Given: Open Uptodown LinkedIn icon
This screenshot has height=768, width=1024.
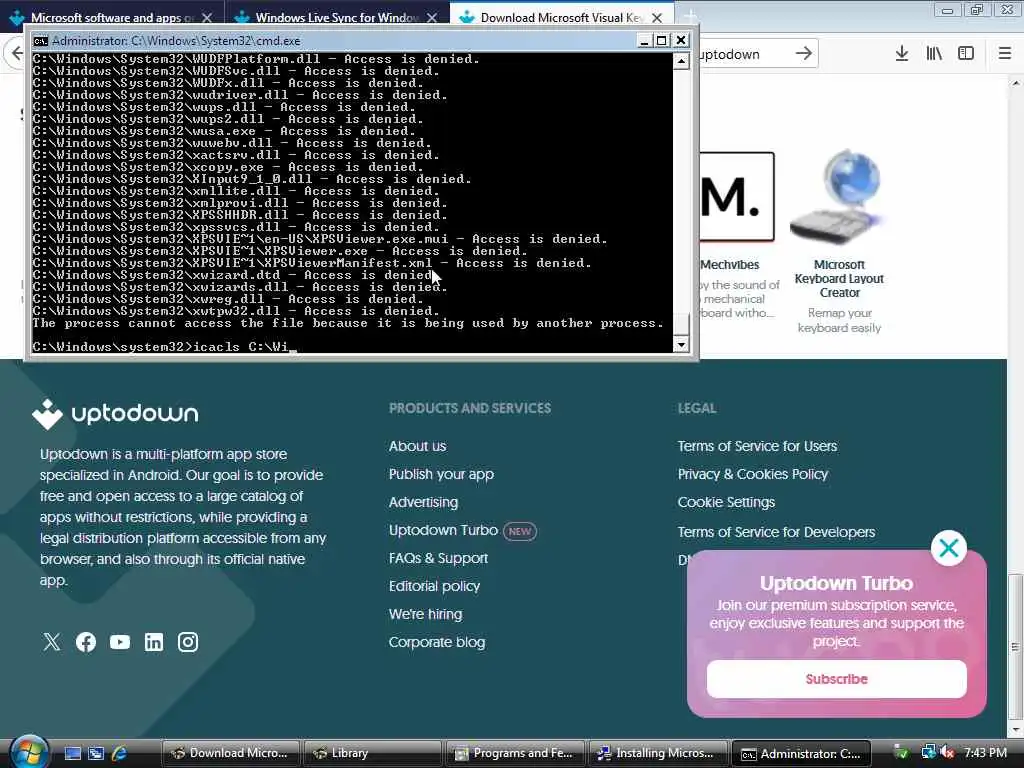Looking at the screenshot, I should click(x=153, y=642).
